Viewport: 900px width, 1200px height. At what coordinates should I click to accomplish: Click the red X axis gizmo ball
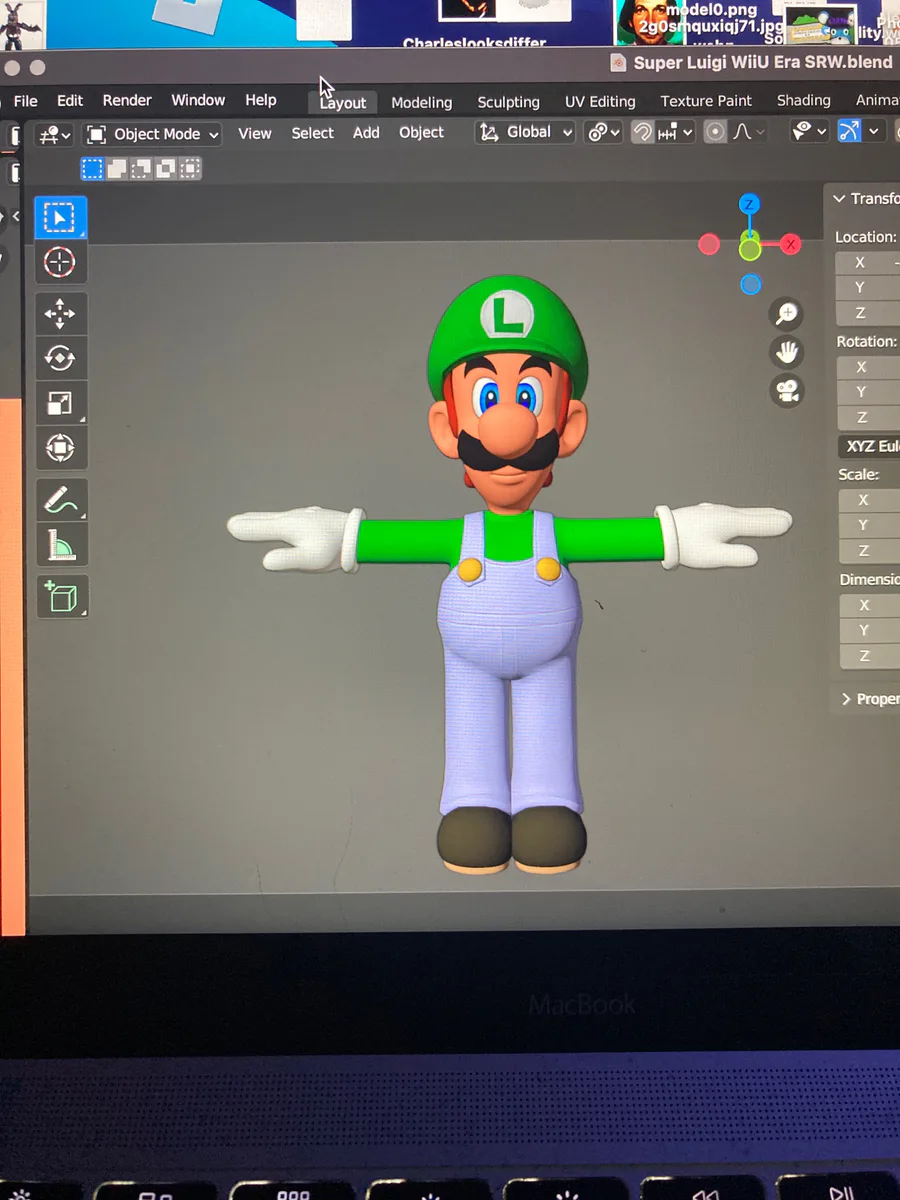[791, 244]
